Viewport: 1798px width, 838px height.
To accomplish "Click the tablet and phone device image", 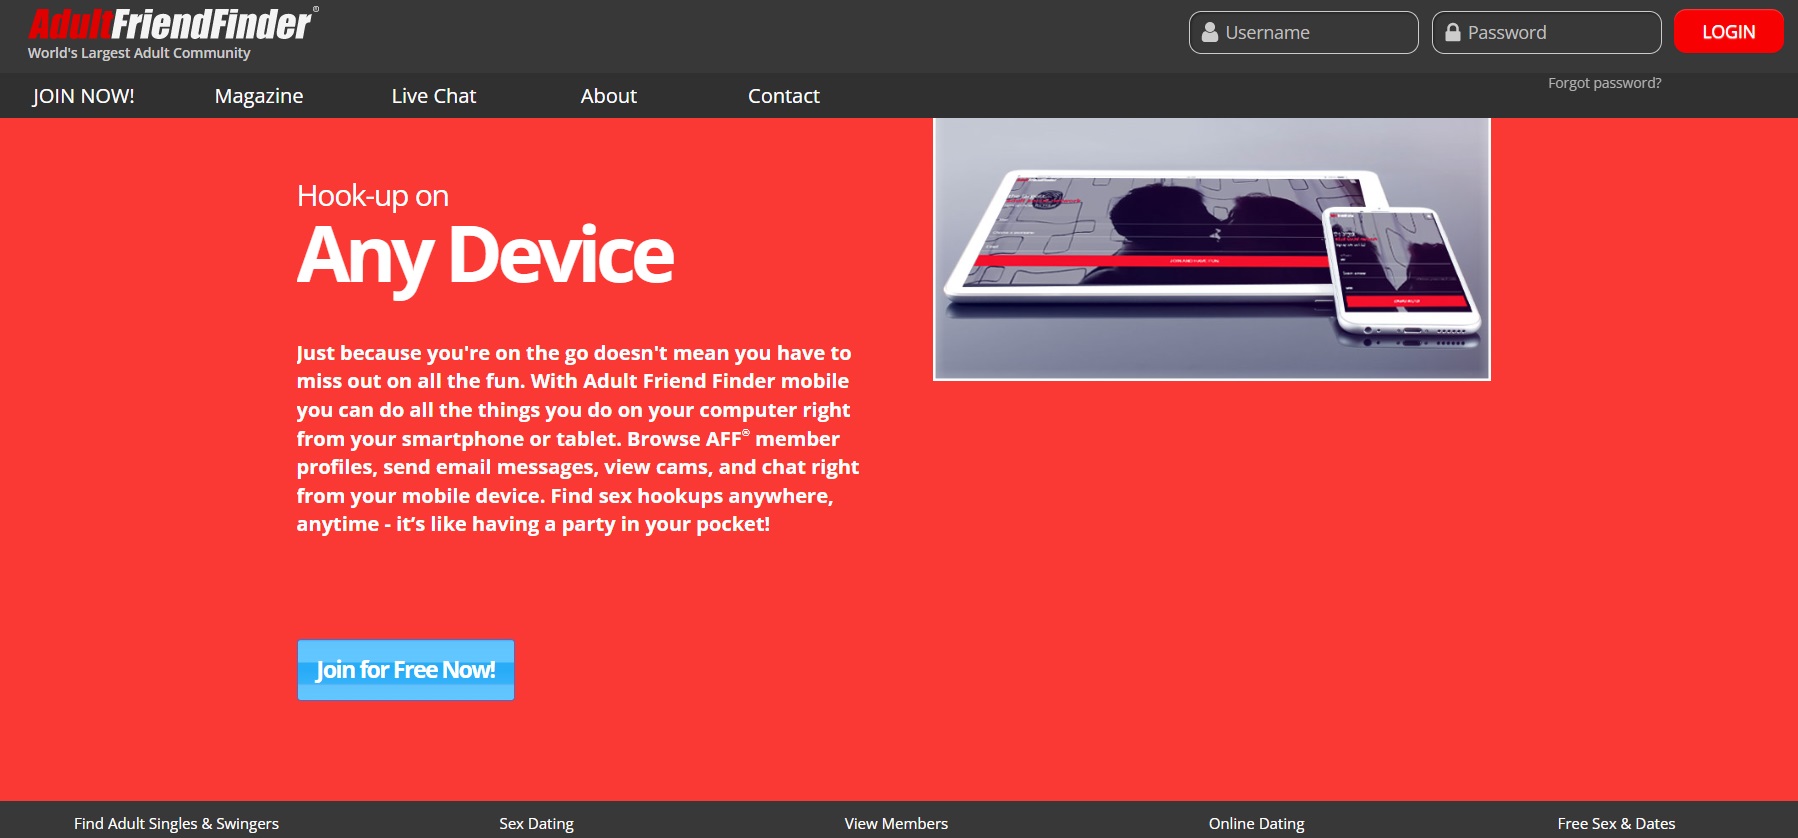I will [1212, 249].
